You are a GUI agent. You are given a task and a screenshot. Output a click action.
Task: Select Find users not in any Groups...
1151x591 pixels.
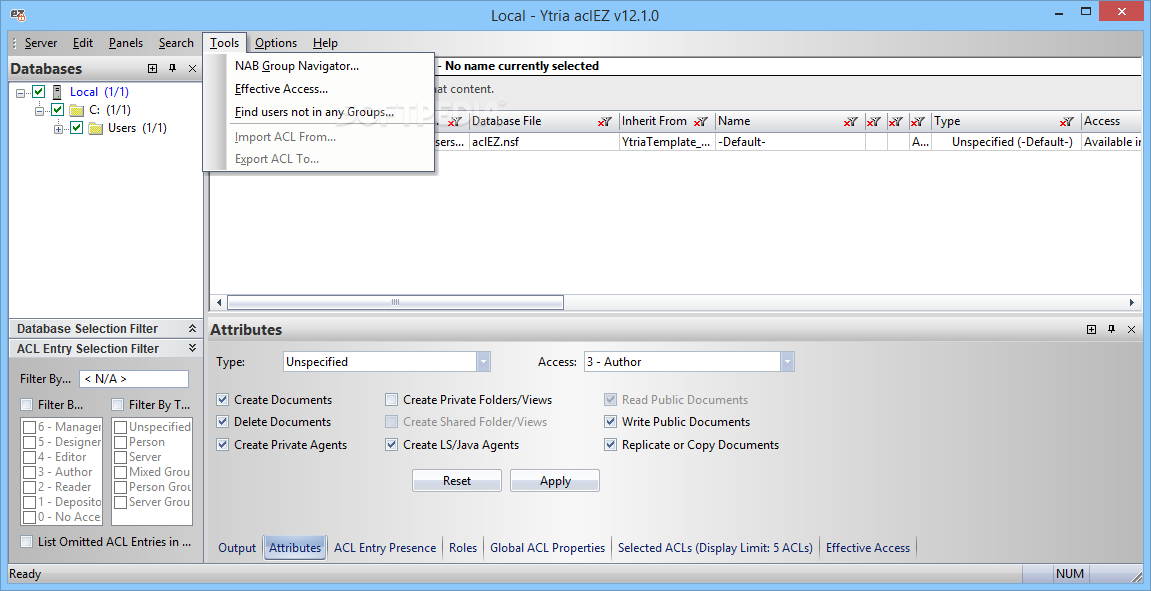(319, 112)
